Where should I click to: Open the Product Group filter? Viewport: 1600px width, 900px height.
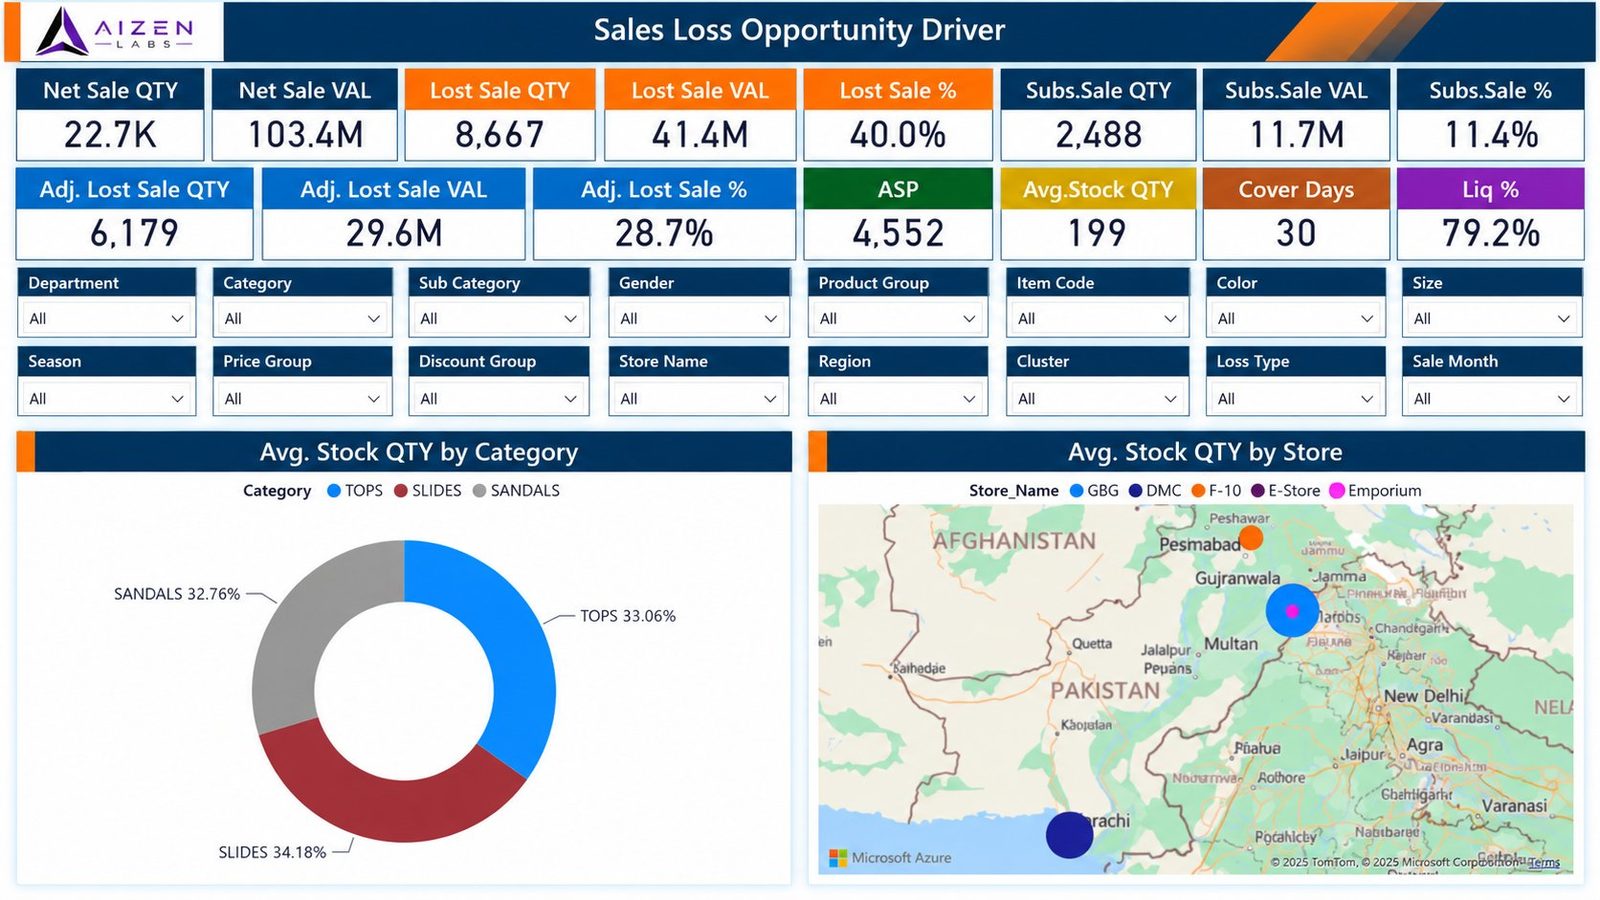click(x=897, y=318)
